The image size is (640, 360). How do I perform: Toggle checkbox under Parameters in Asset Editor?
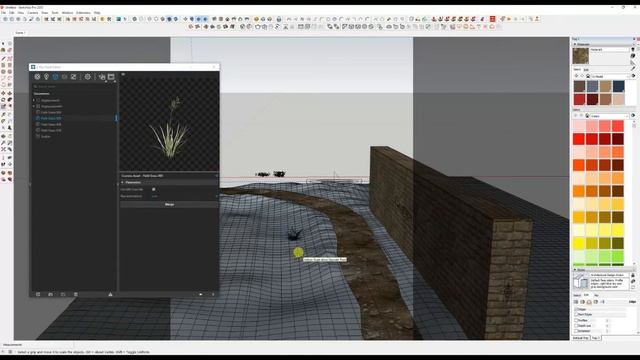click(153, 189)
